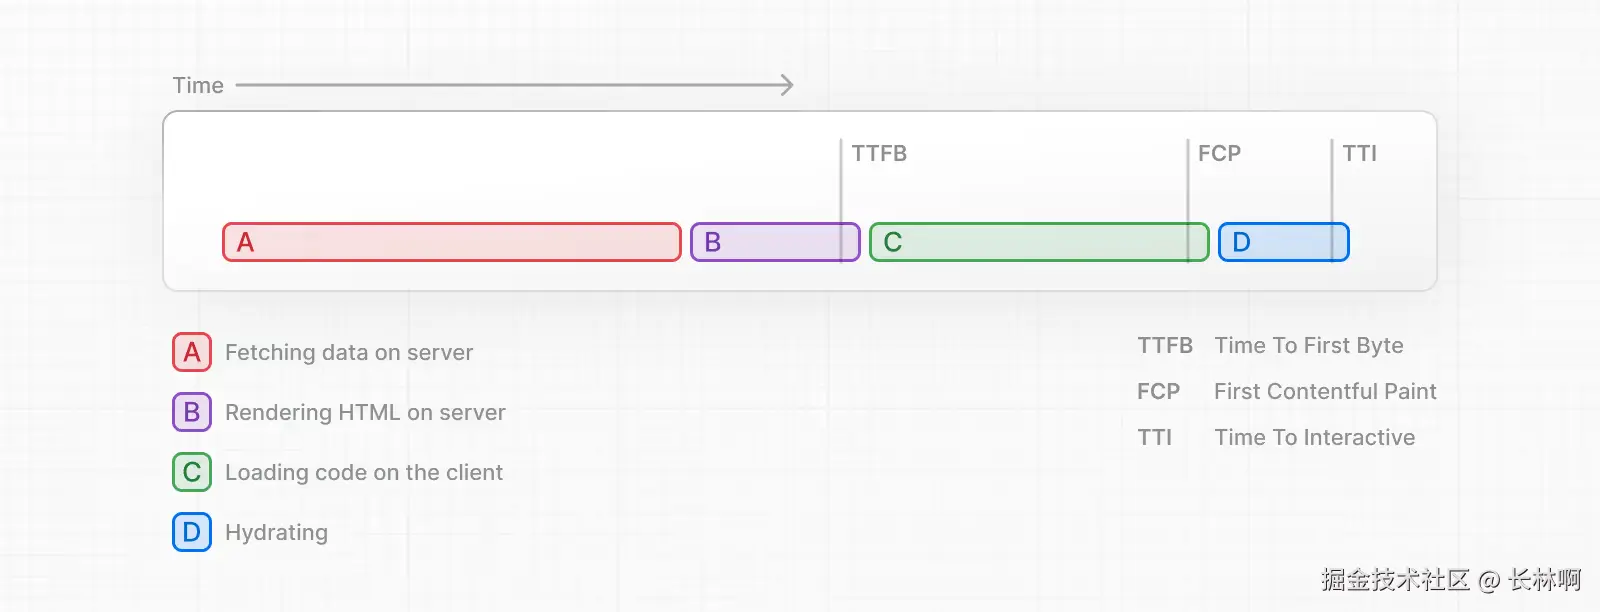Click the TTI marker label above the timeline bars
1600x612 pixels.
point(1359,153)
